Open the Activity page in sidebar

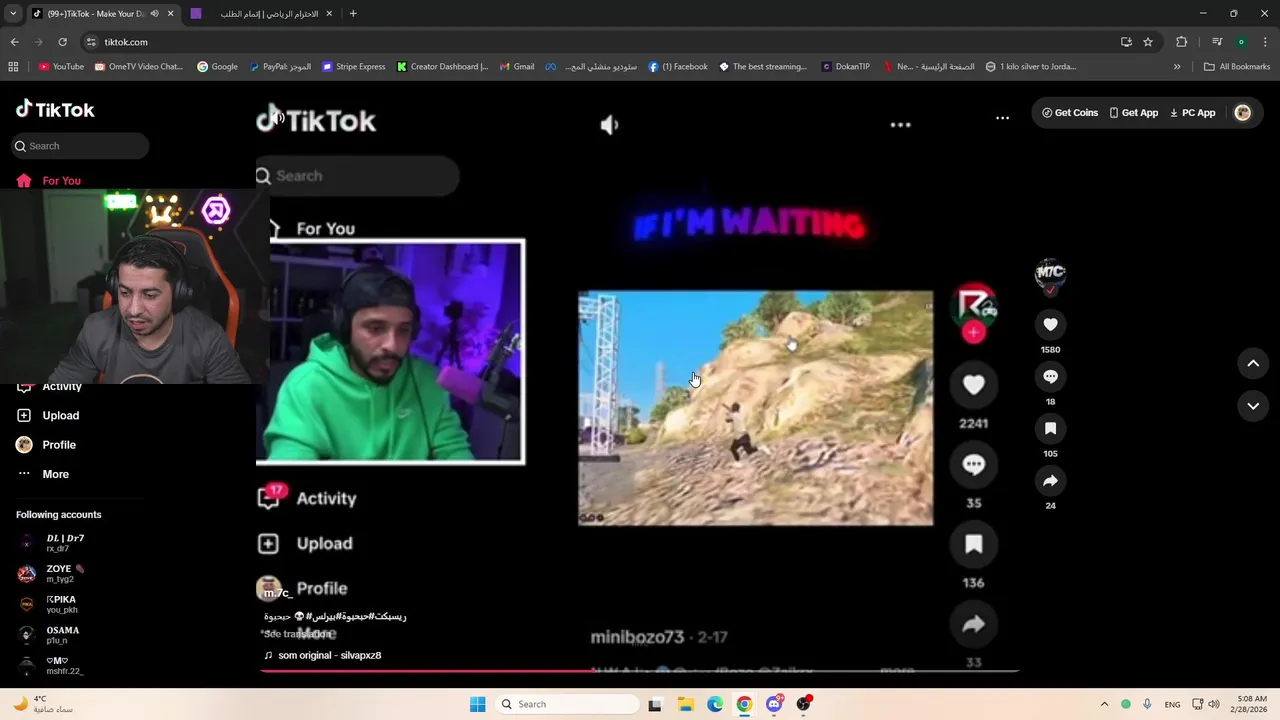pos(49,386)
